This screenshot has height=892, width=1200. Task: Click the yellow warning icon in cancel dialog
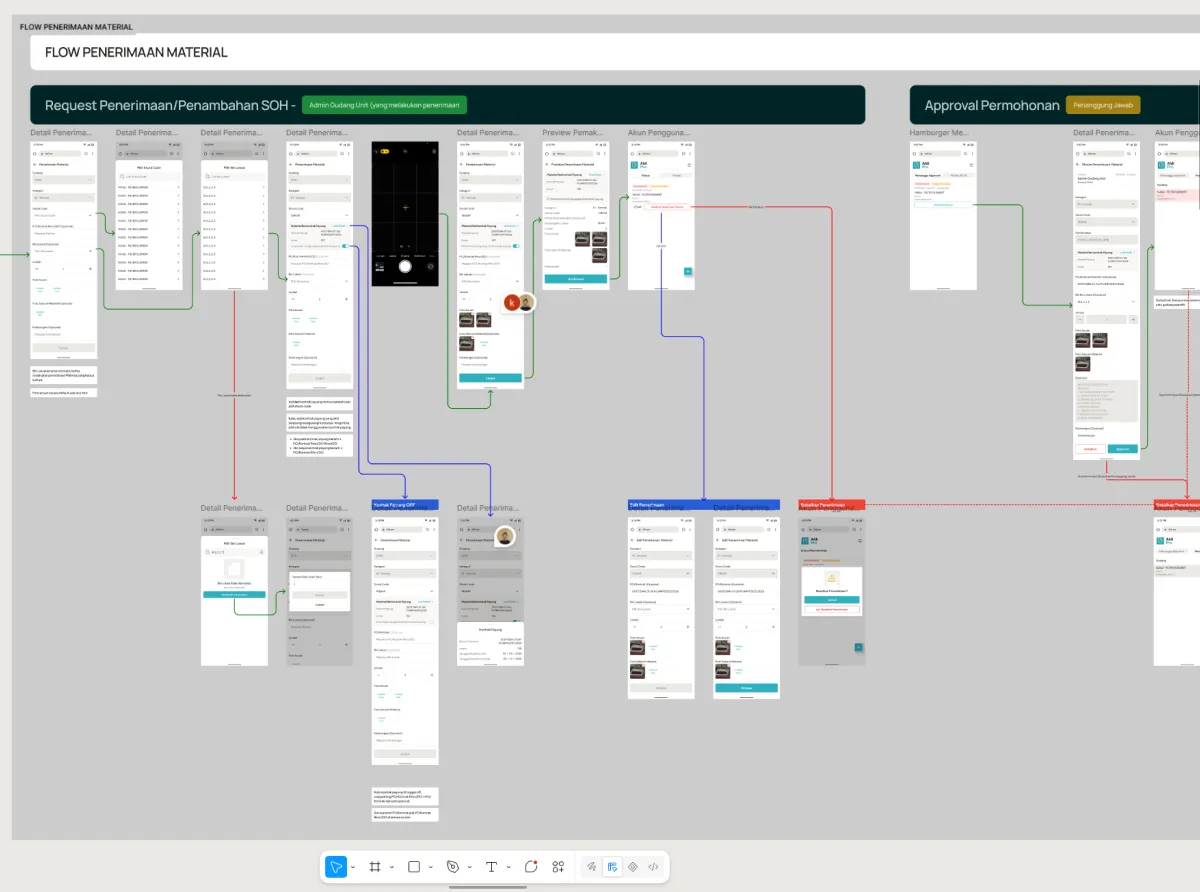click(831, 578)
